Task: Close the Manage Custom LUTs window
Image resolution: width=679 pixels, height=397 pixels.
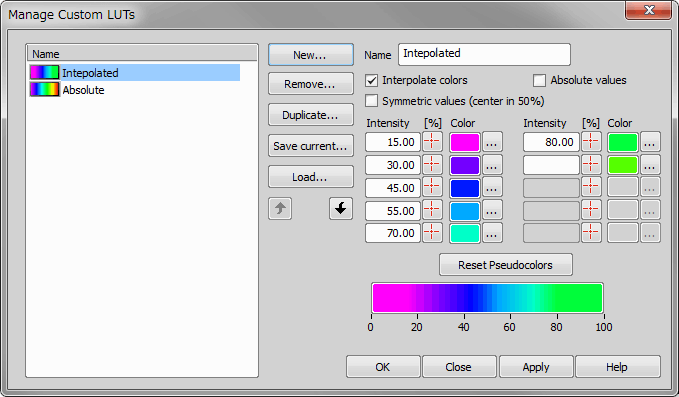Action: 648,10
